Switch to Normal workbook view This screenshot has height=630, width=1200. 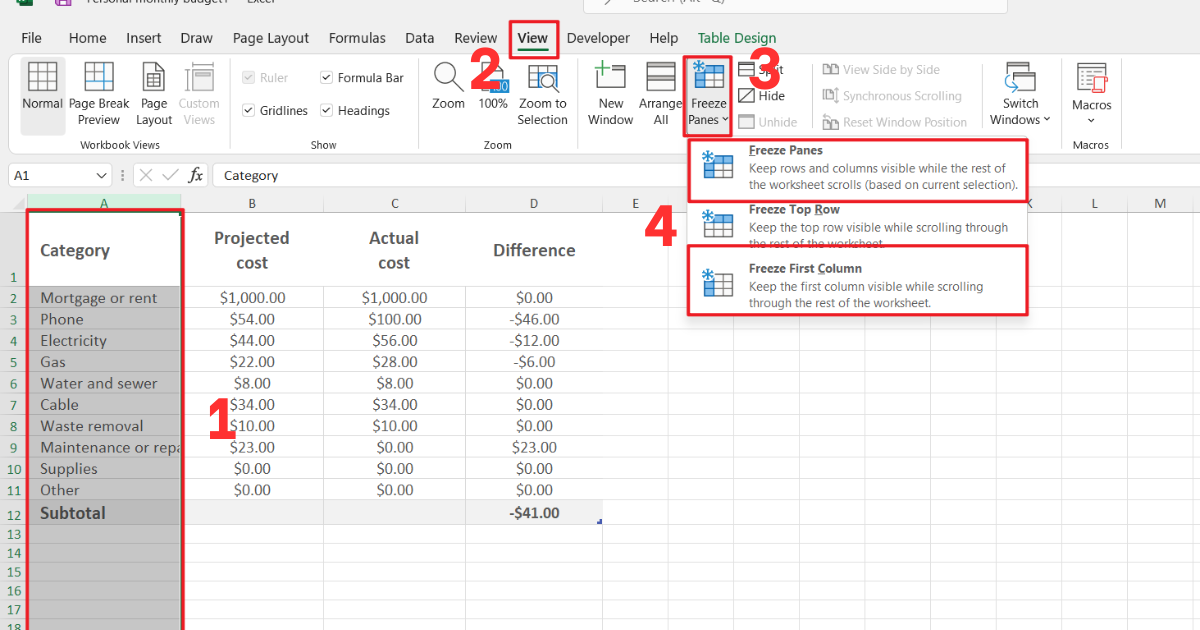(x=43, y=95)
